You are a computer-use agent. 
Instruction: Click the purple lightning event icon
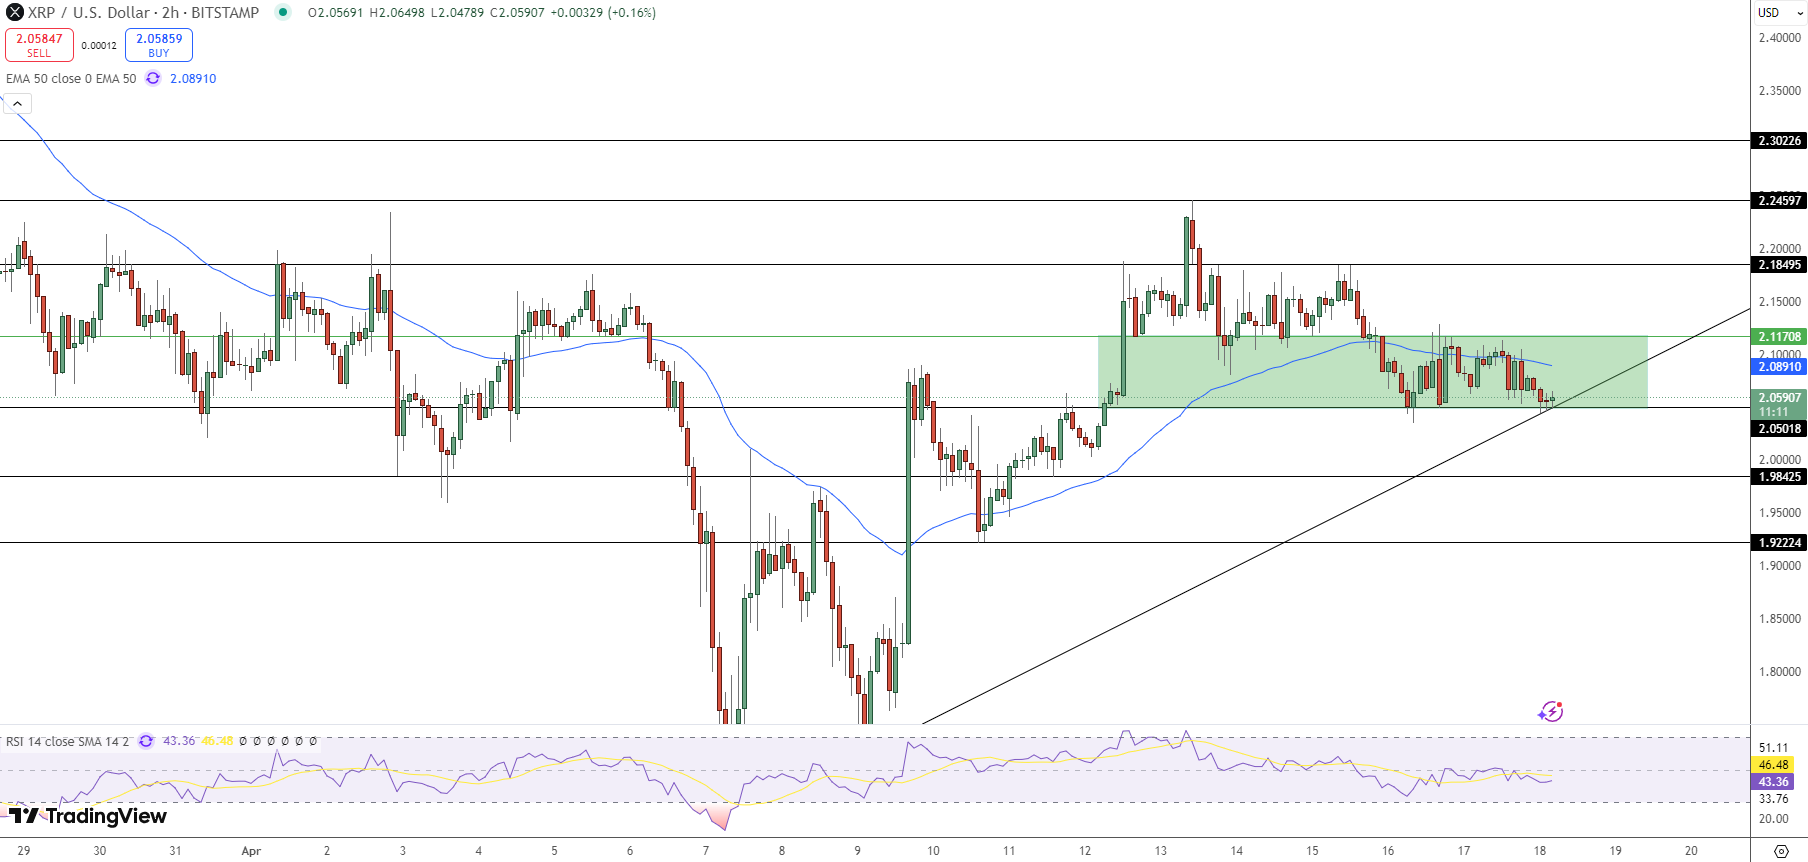1550,711
